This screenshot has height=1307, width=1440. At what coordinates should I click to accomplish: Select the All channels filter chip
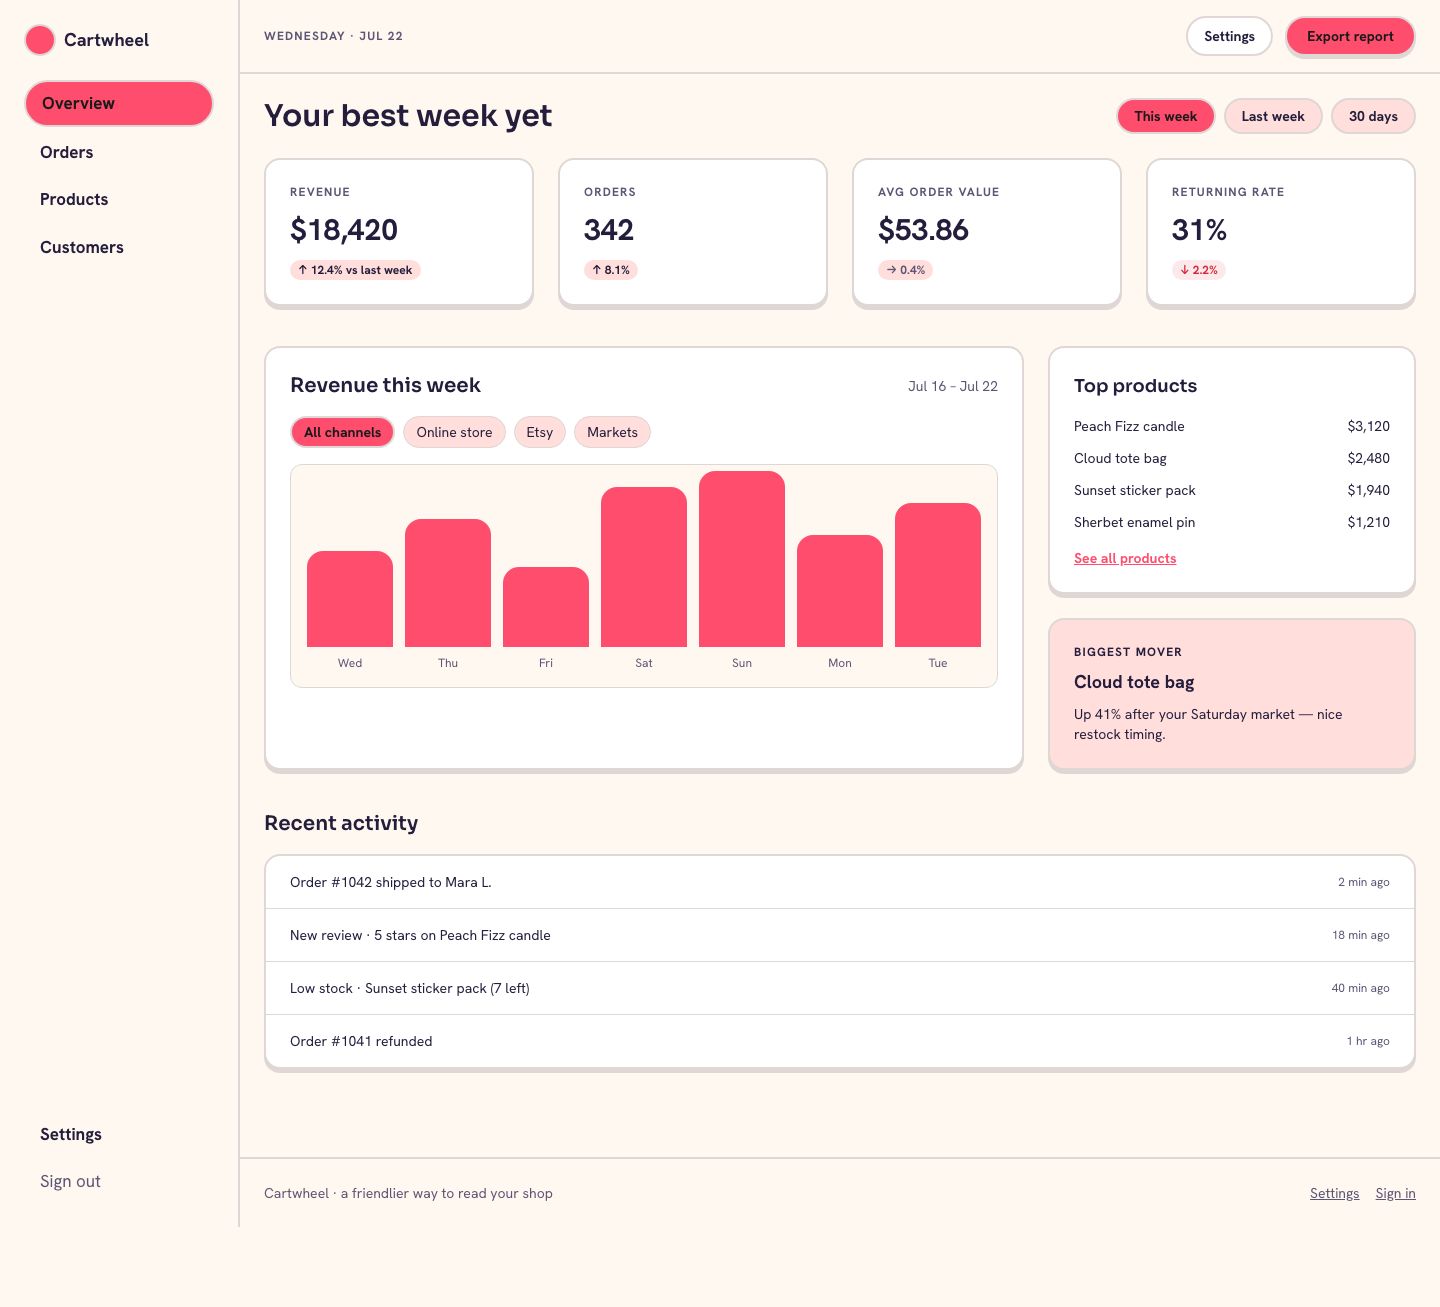pyautogui.click(x=342, y=432)
